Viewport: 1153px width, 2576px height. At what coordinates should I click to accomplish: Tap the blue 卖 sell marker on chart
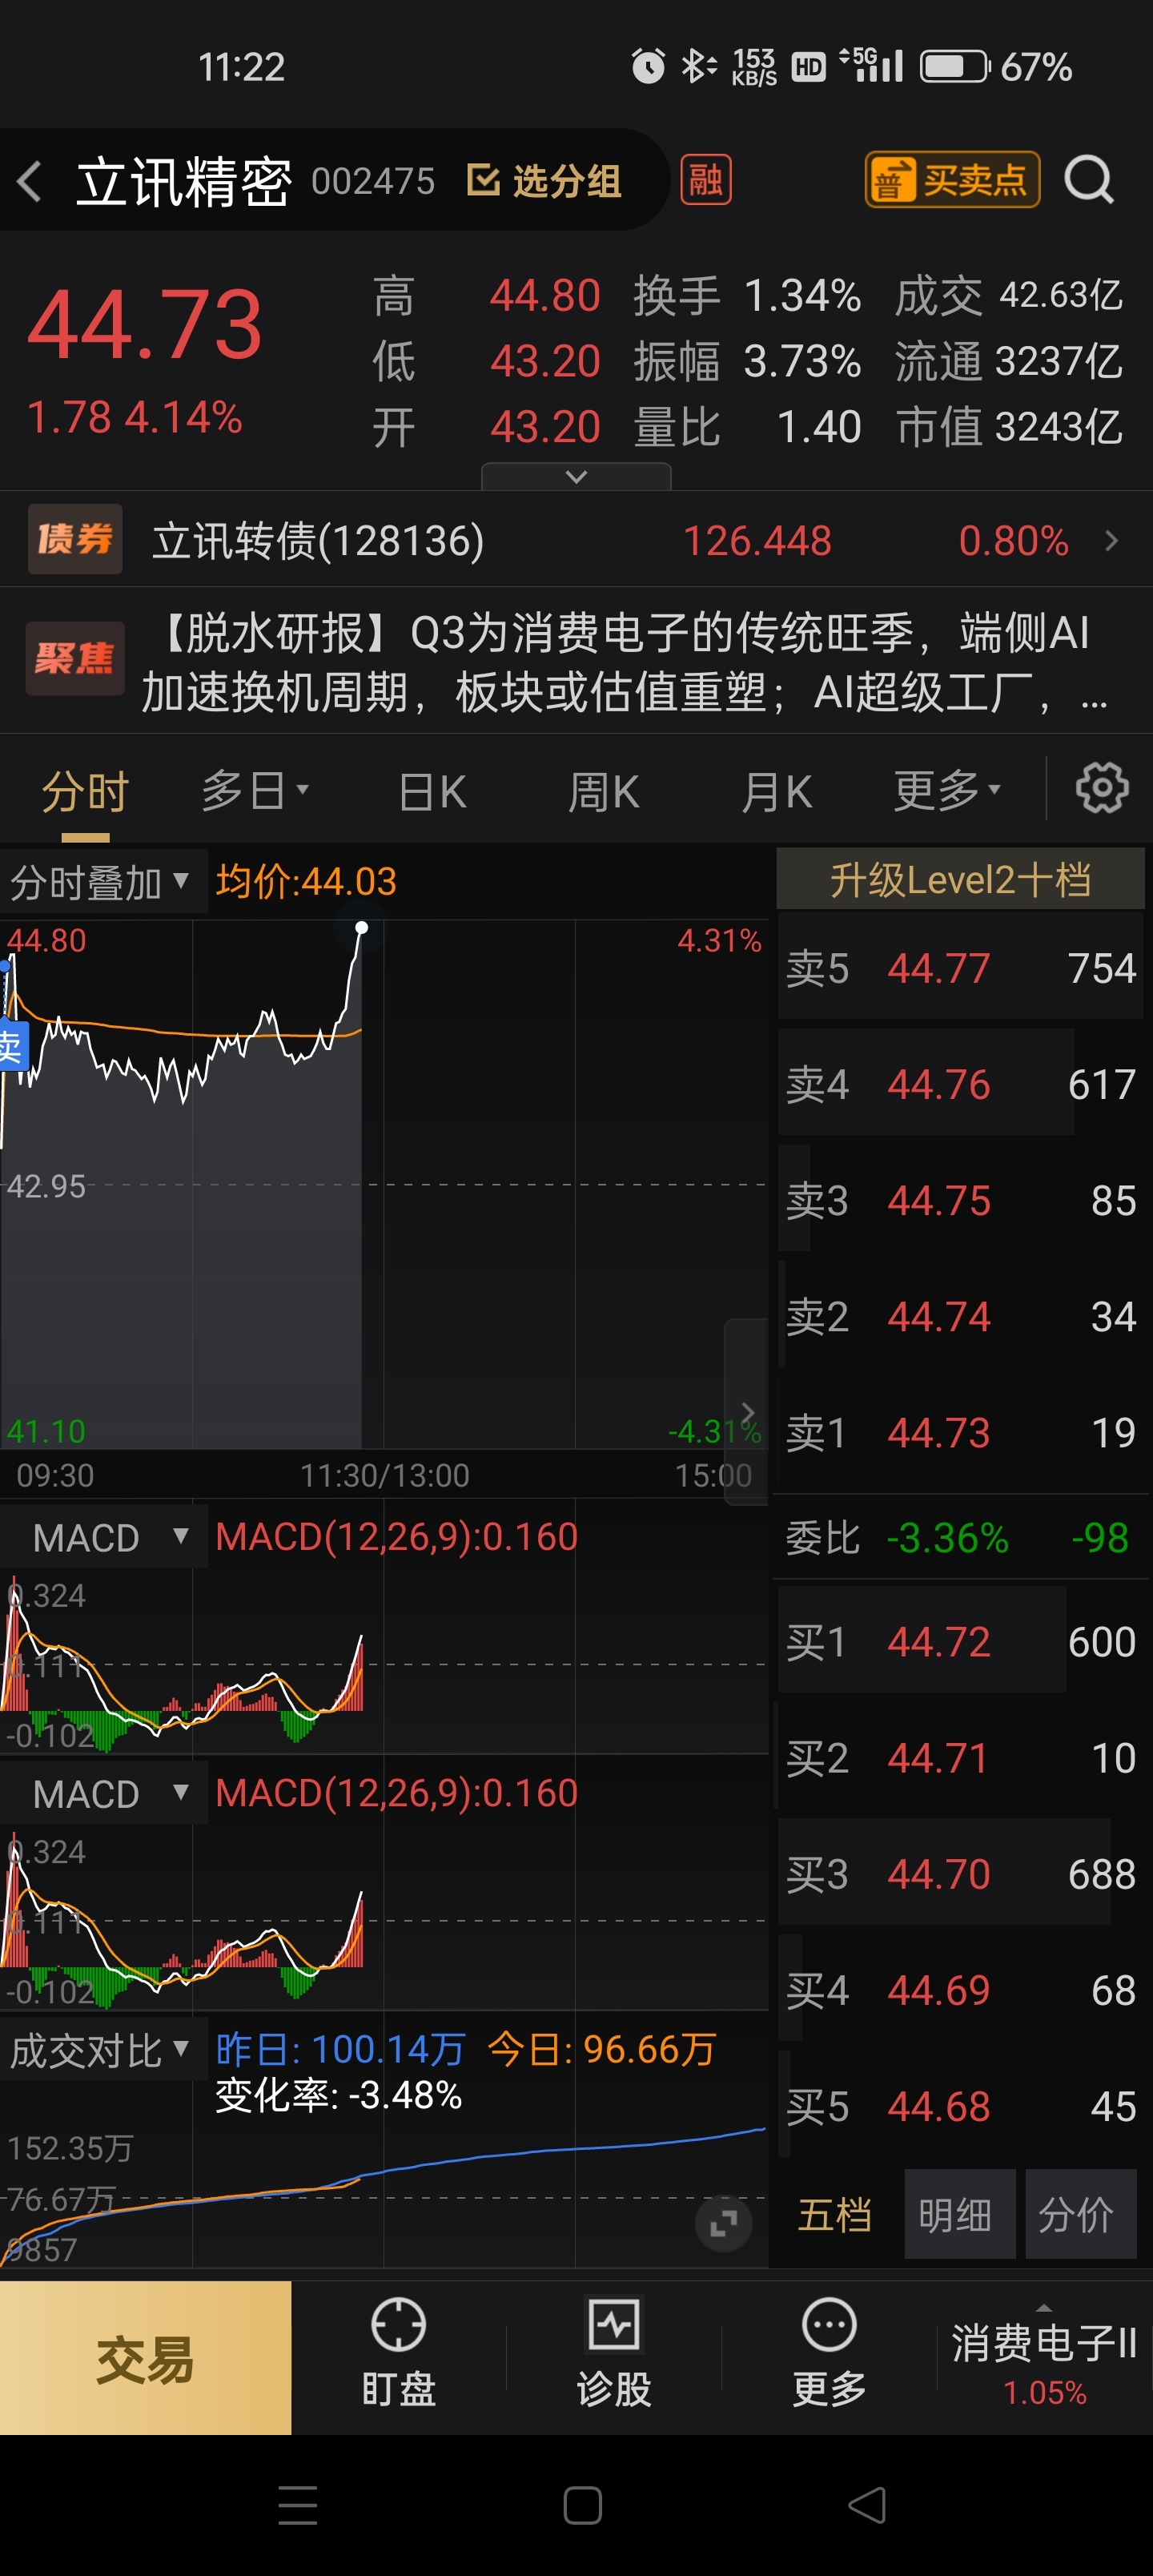pyautogui.click(x=12, y=1047)
